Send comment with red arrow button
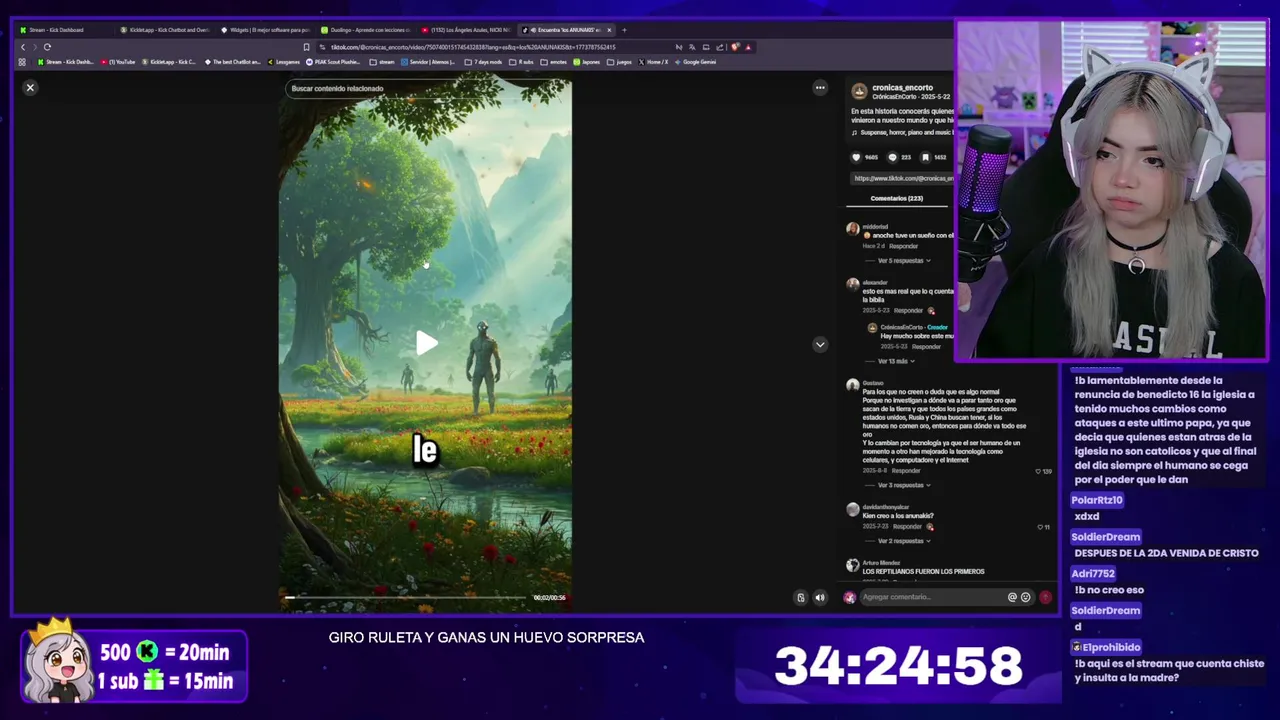Viewport: 1280px width, 720px height. point(1045,597)
